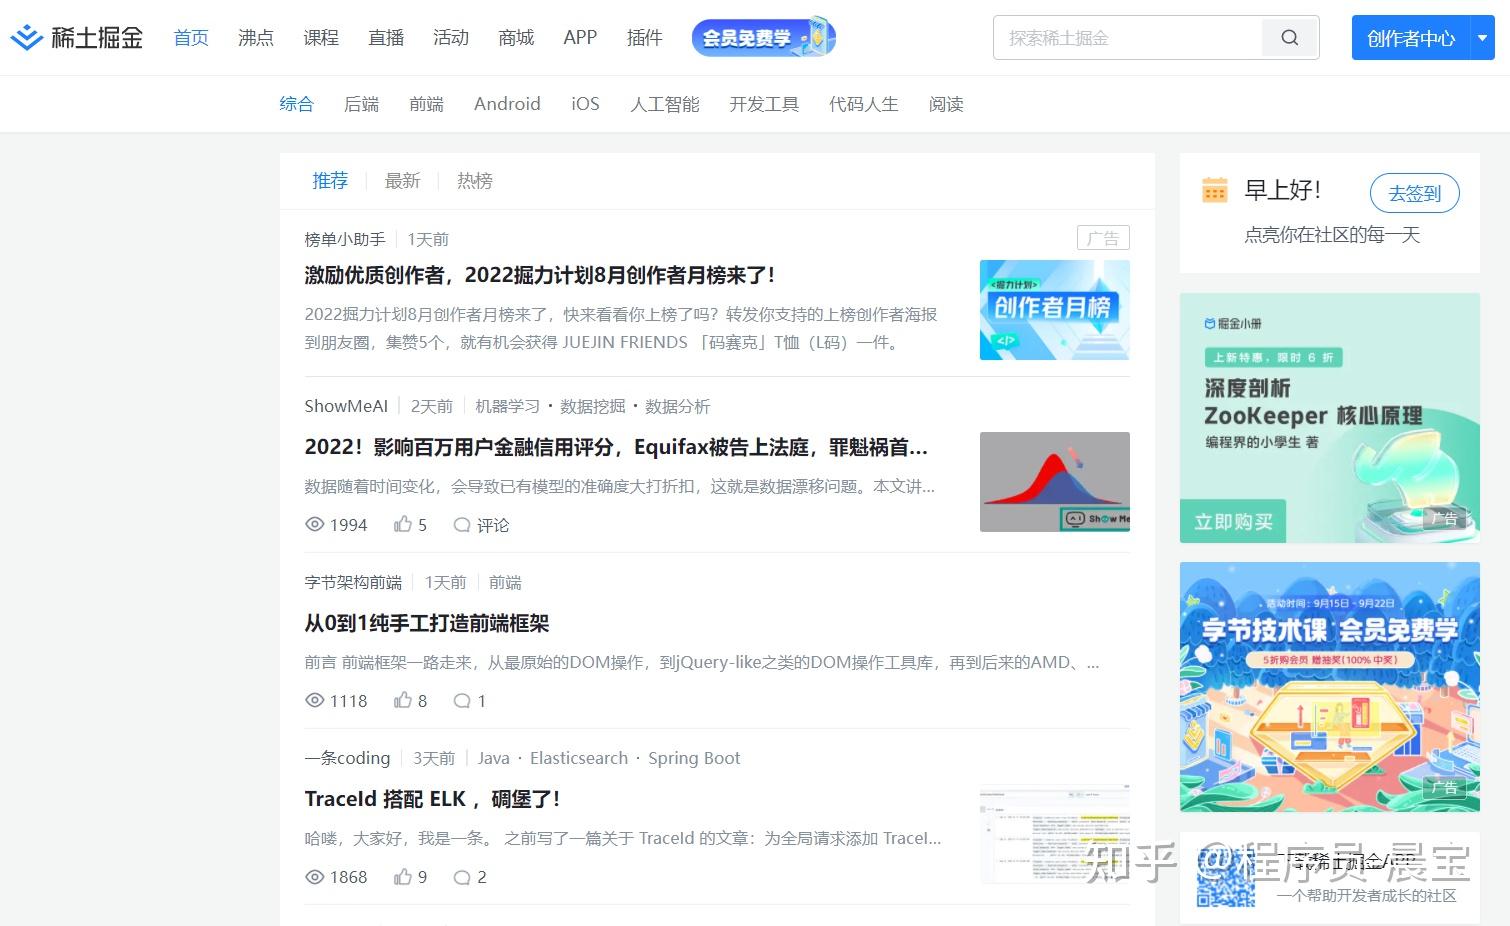The width and height of the screenshot is (1510, 926).
Task: Click the Java tag
Action: (493, 758)
